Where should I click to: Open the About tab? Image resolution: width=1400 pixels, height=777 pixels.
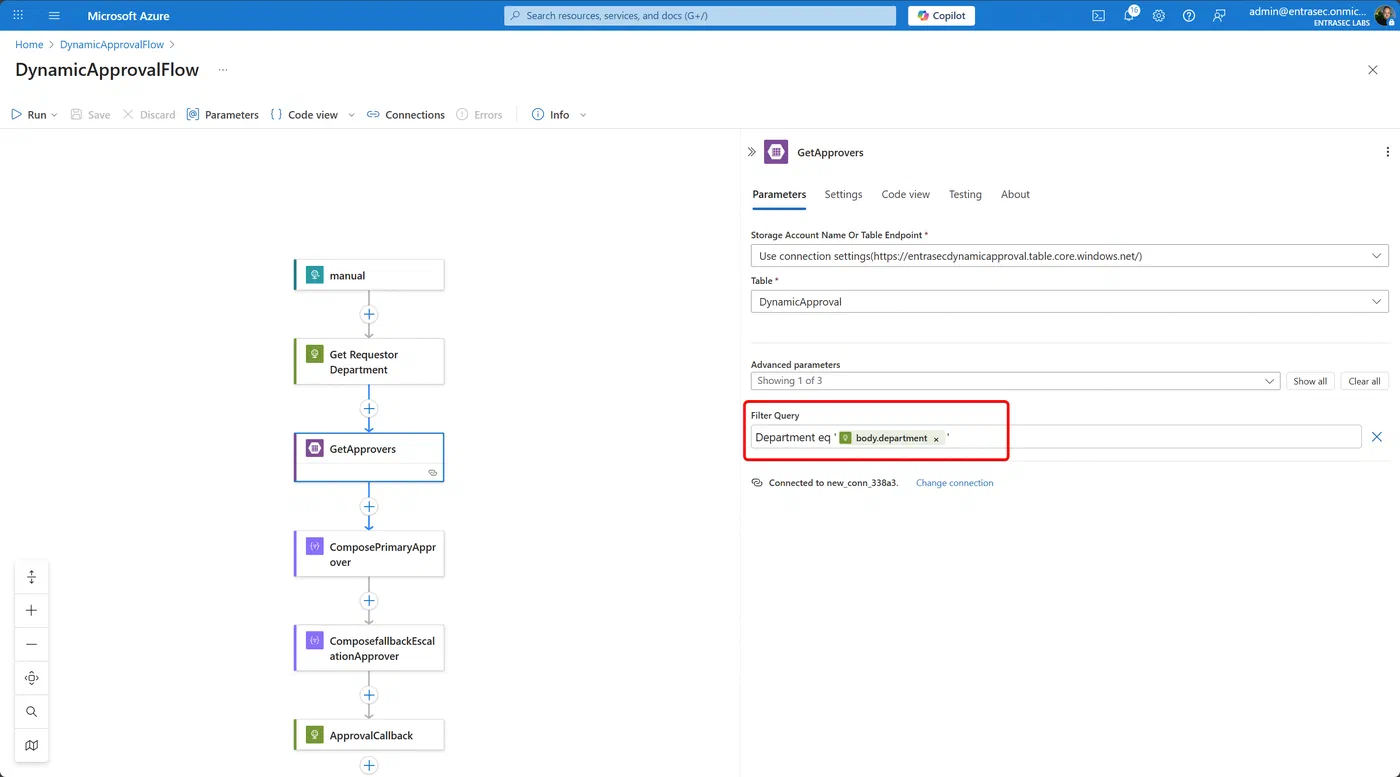coord(1015,194)
